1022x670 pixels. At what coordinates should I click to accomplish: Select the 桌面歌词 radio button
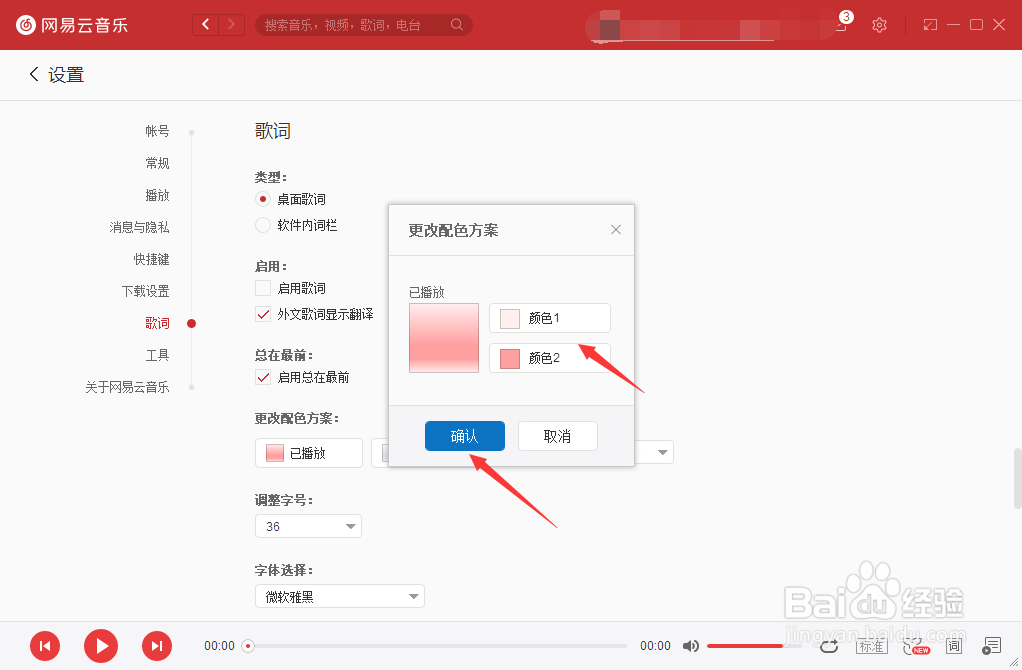click(262, 199)
